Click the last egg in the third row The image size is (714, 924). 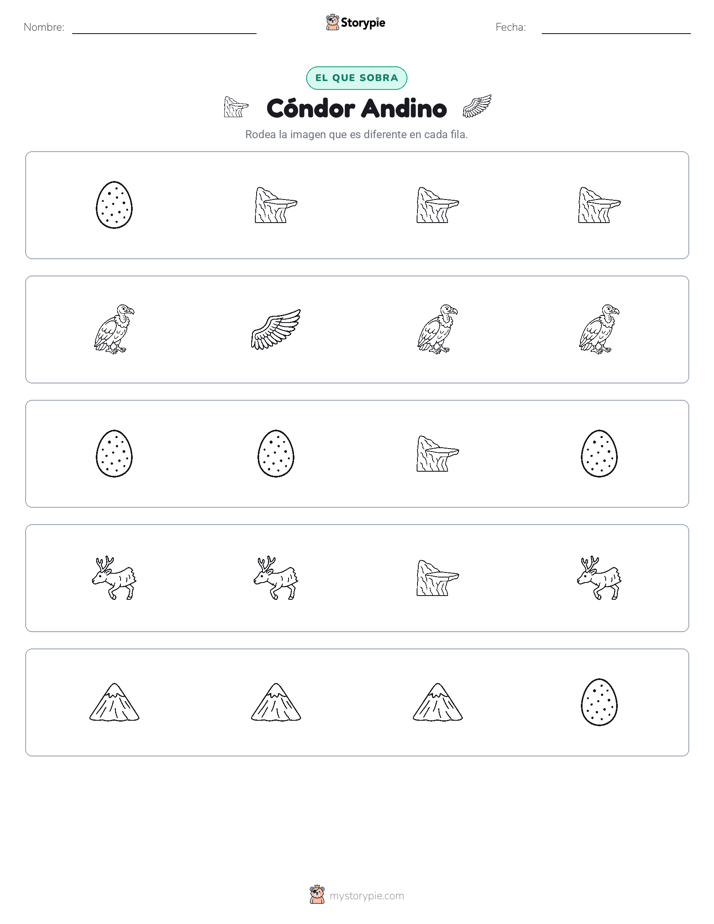599,454
